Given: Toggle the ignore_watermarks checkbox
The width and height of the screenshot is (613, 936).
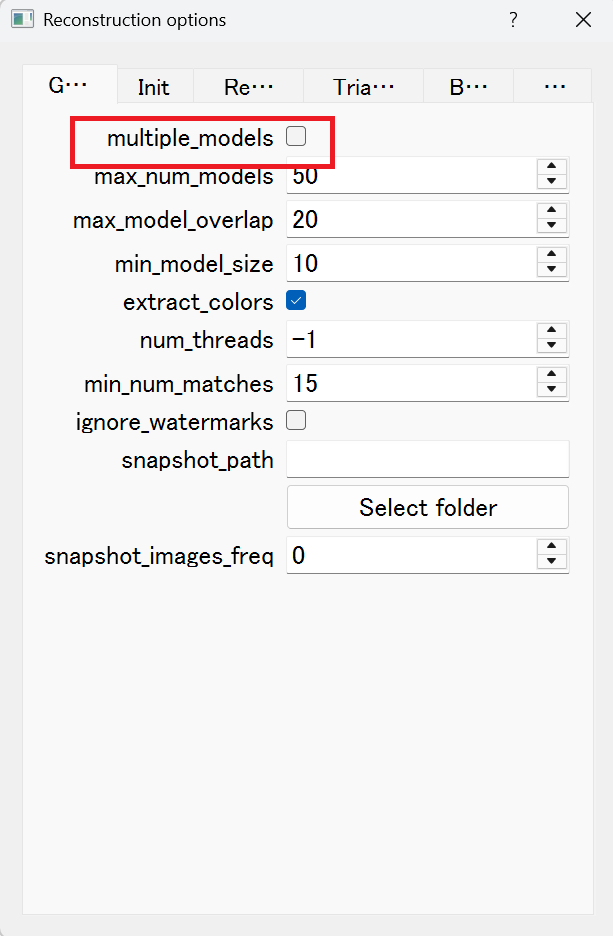Looking at the screenshot, I should [296, 421].
